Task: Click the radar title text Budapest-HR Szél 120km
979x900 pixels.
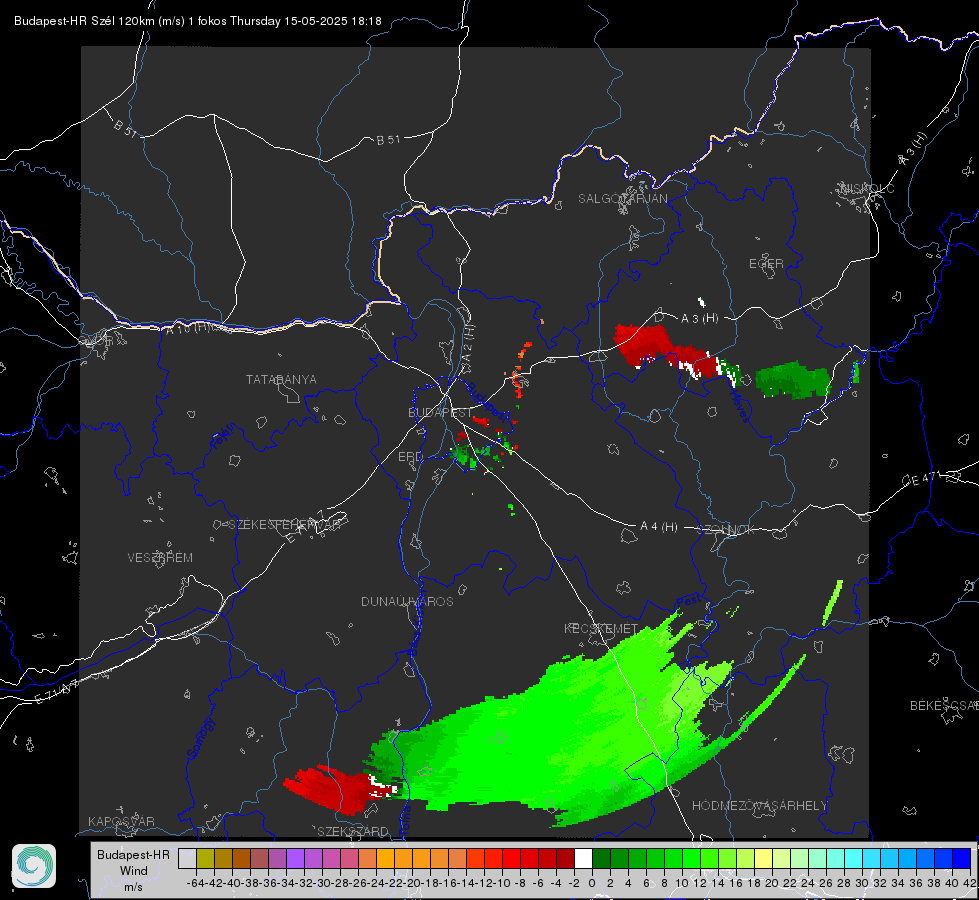Action: [85, 21]
